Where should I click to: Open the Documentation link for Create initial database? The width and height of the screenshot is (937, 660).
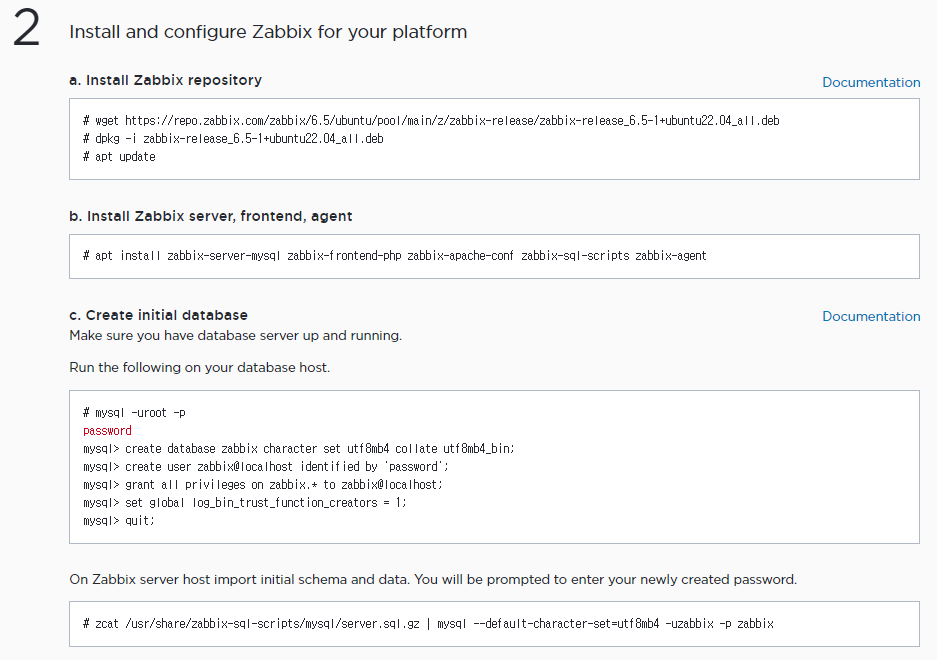(870, 316)
